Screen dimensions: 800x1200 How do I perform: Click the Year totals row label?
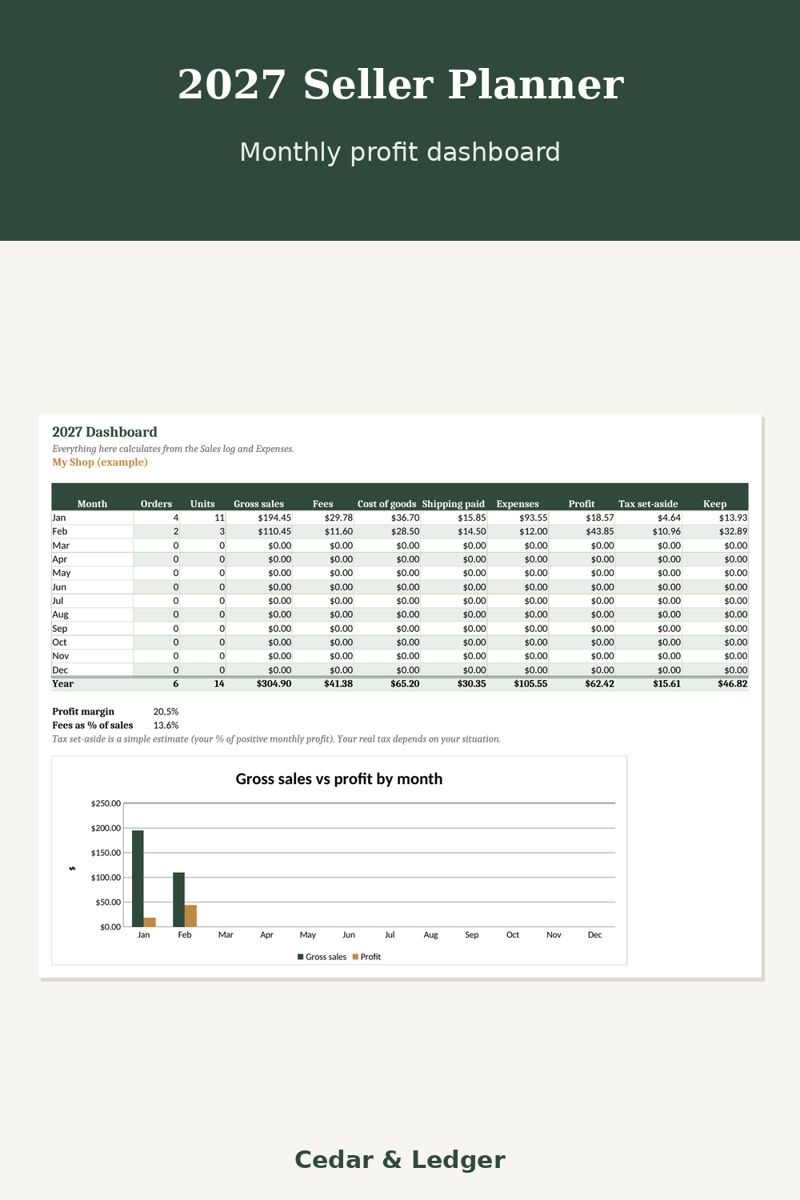[62, 684]
